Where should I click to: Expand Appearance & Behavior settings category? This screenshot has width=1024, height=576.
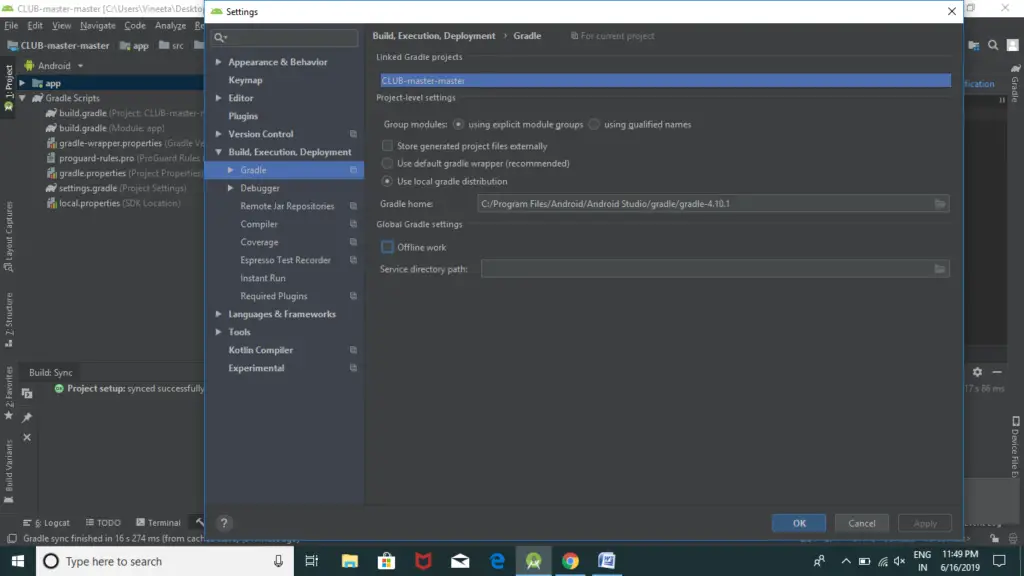point(219,62)
